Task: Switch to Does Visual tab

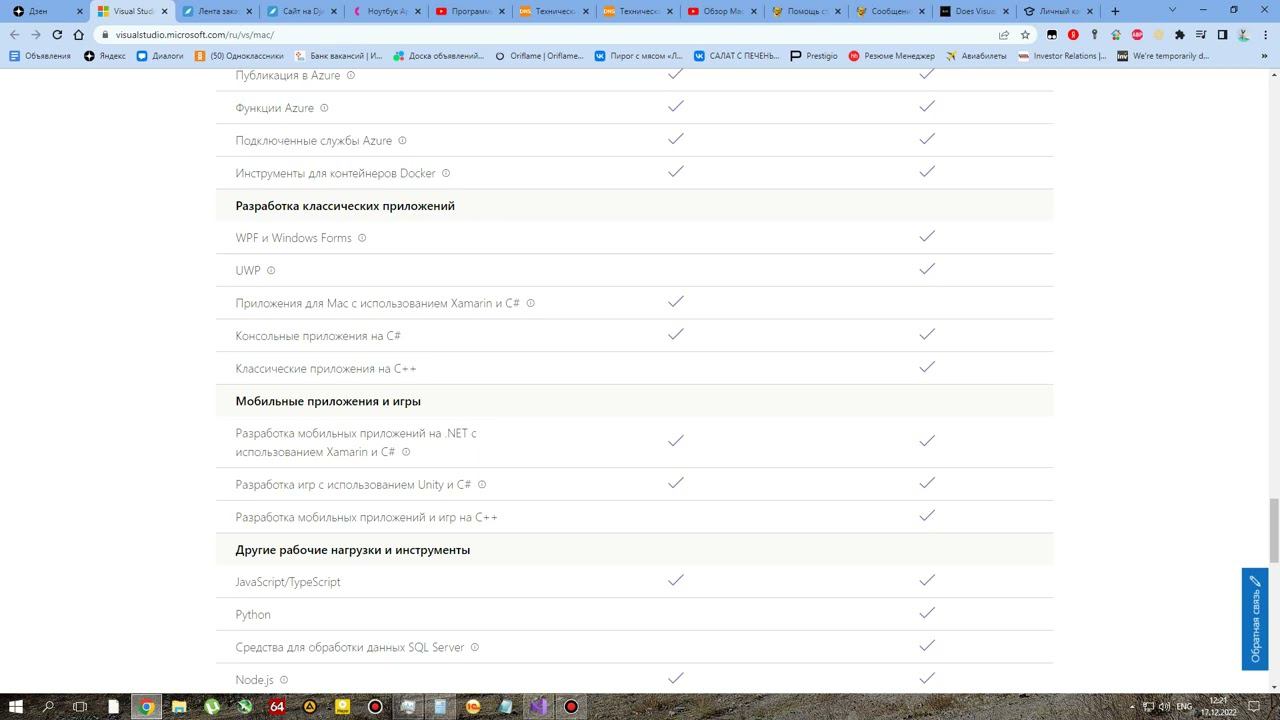Action: pos(973,11)
